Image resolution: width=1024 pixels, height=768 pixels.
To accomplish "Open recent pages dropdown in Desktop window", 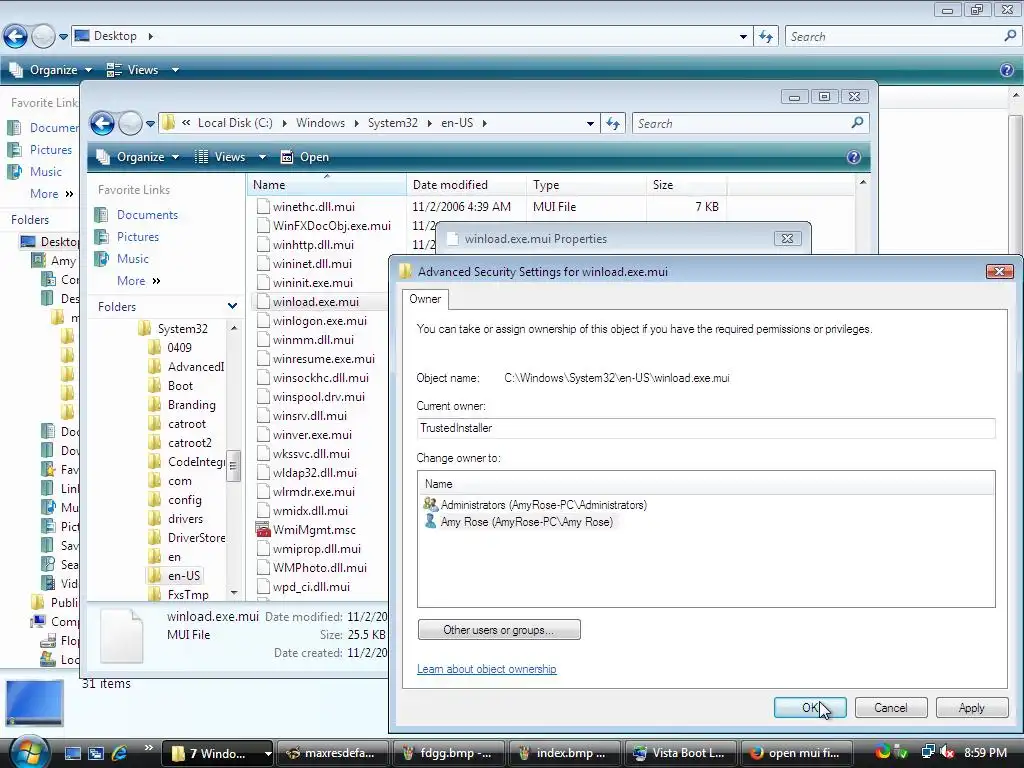I will (x=63, y=37).
